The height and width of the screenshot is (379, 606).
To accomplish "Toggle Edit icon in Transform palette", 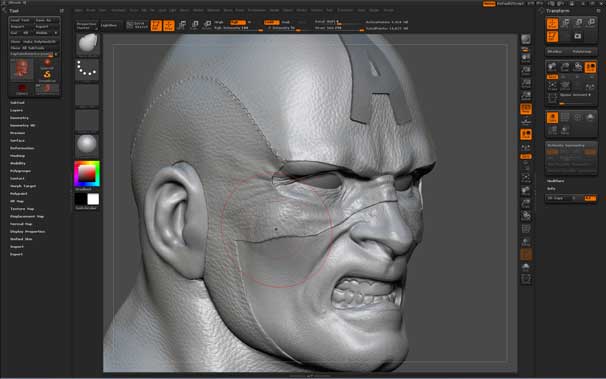I will (552, 36).
